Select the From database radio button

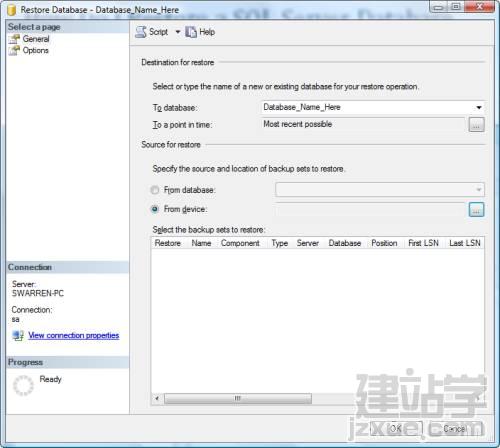[x=155, y=190]
